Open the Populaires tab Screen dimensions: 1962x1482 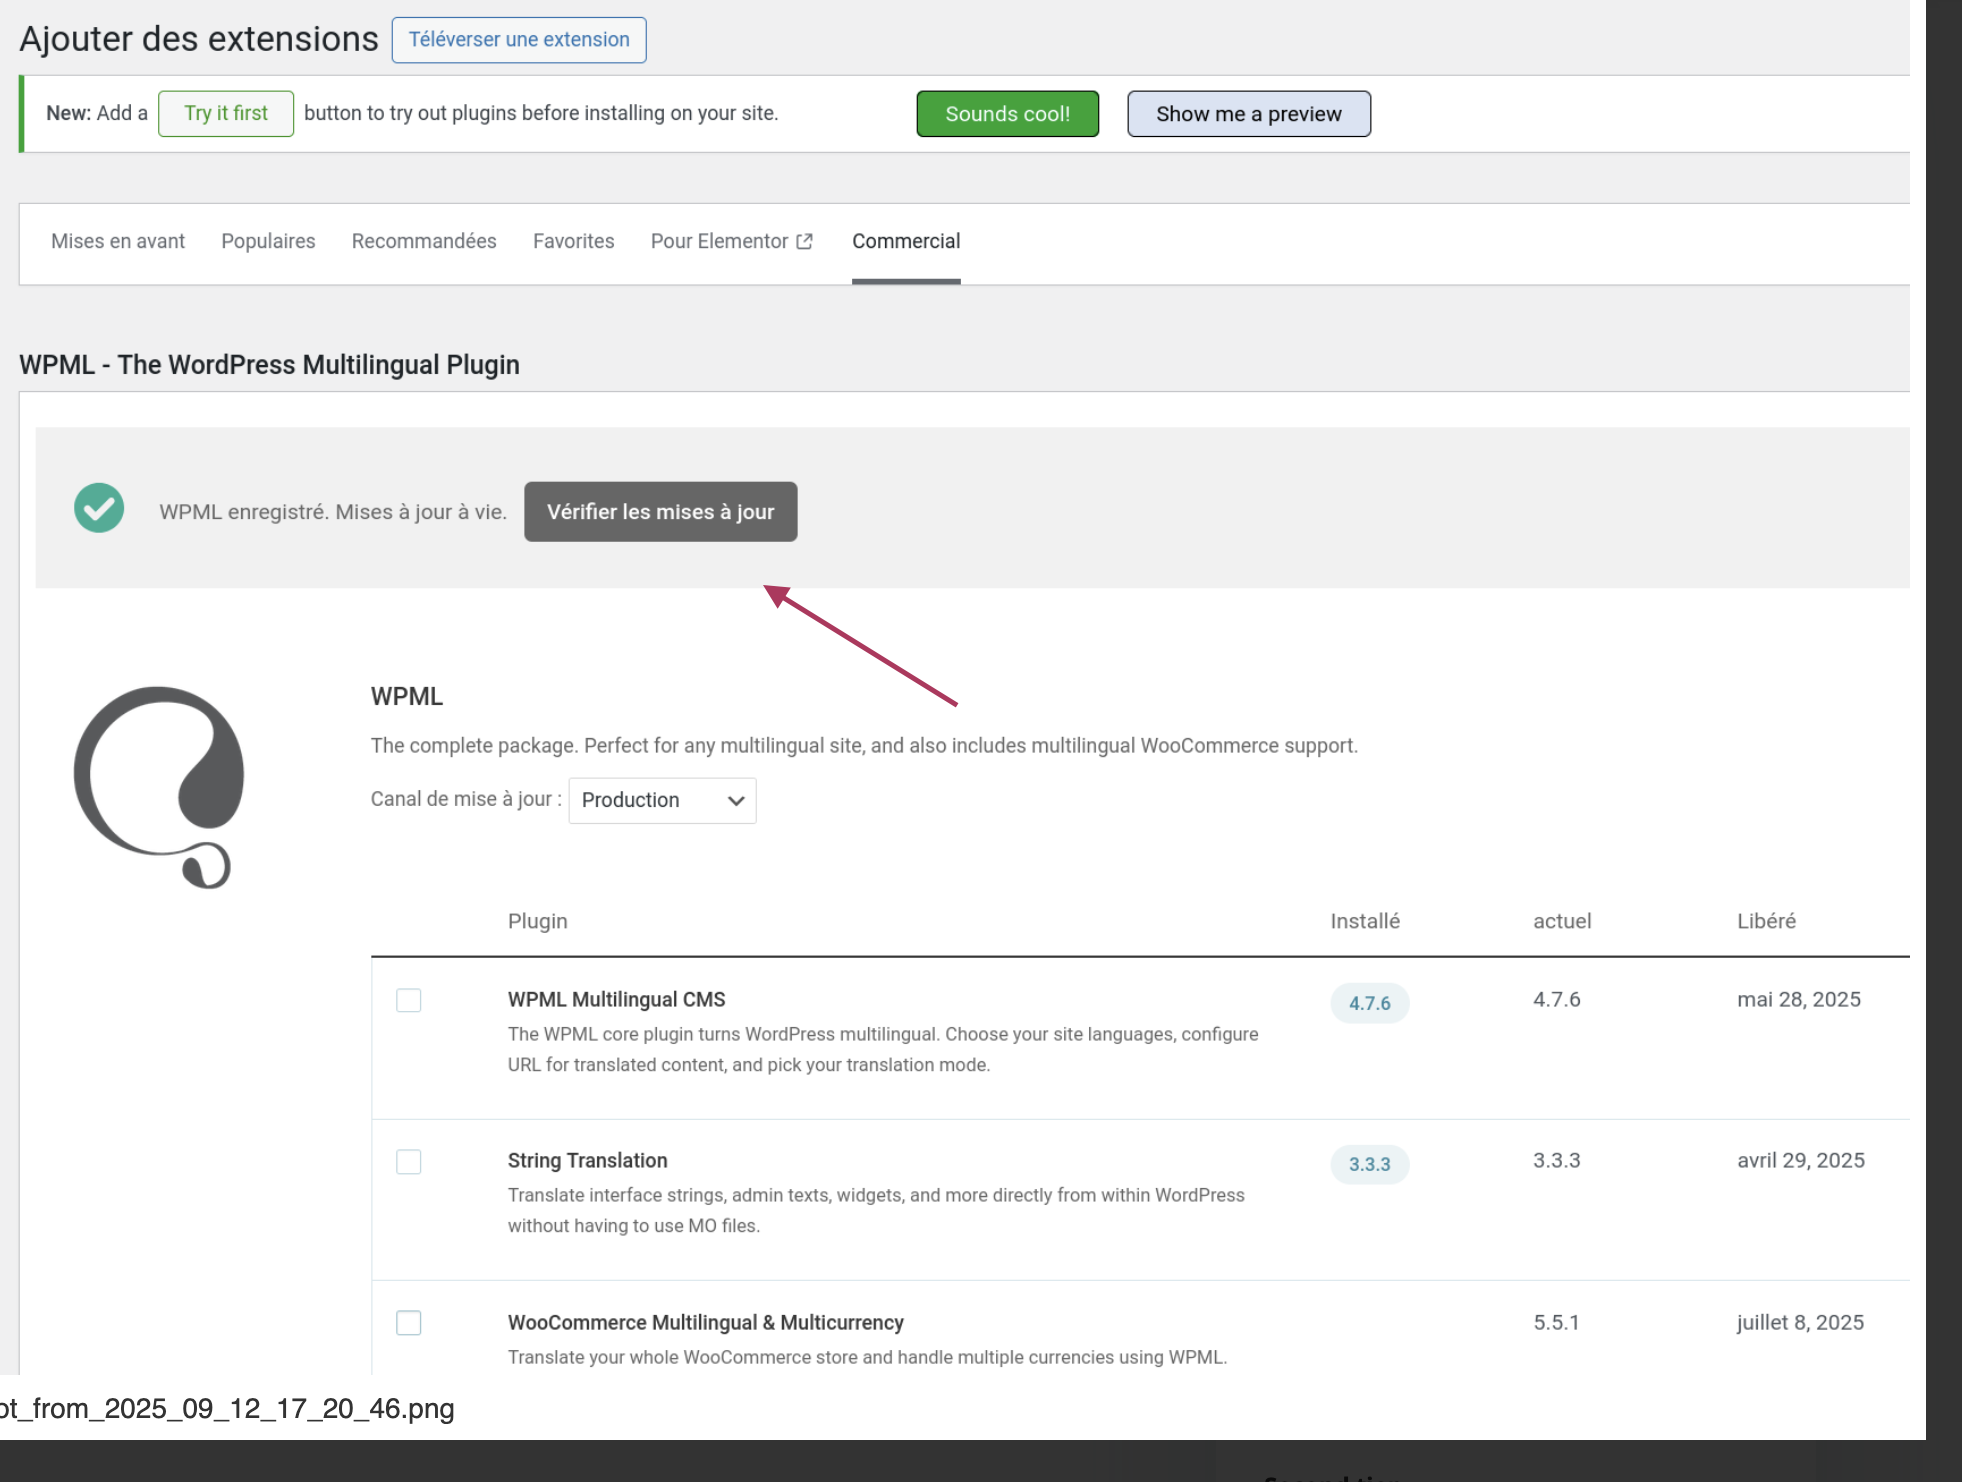tap(268, 241)
